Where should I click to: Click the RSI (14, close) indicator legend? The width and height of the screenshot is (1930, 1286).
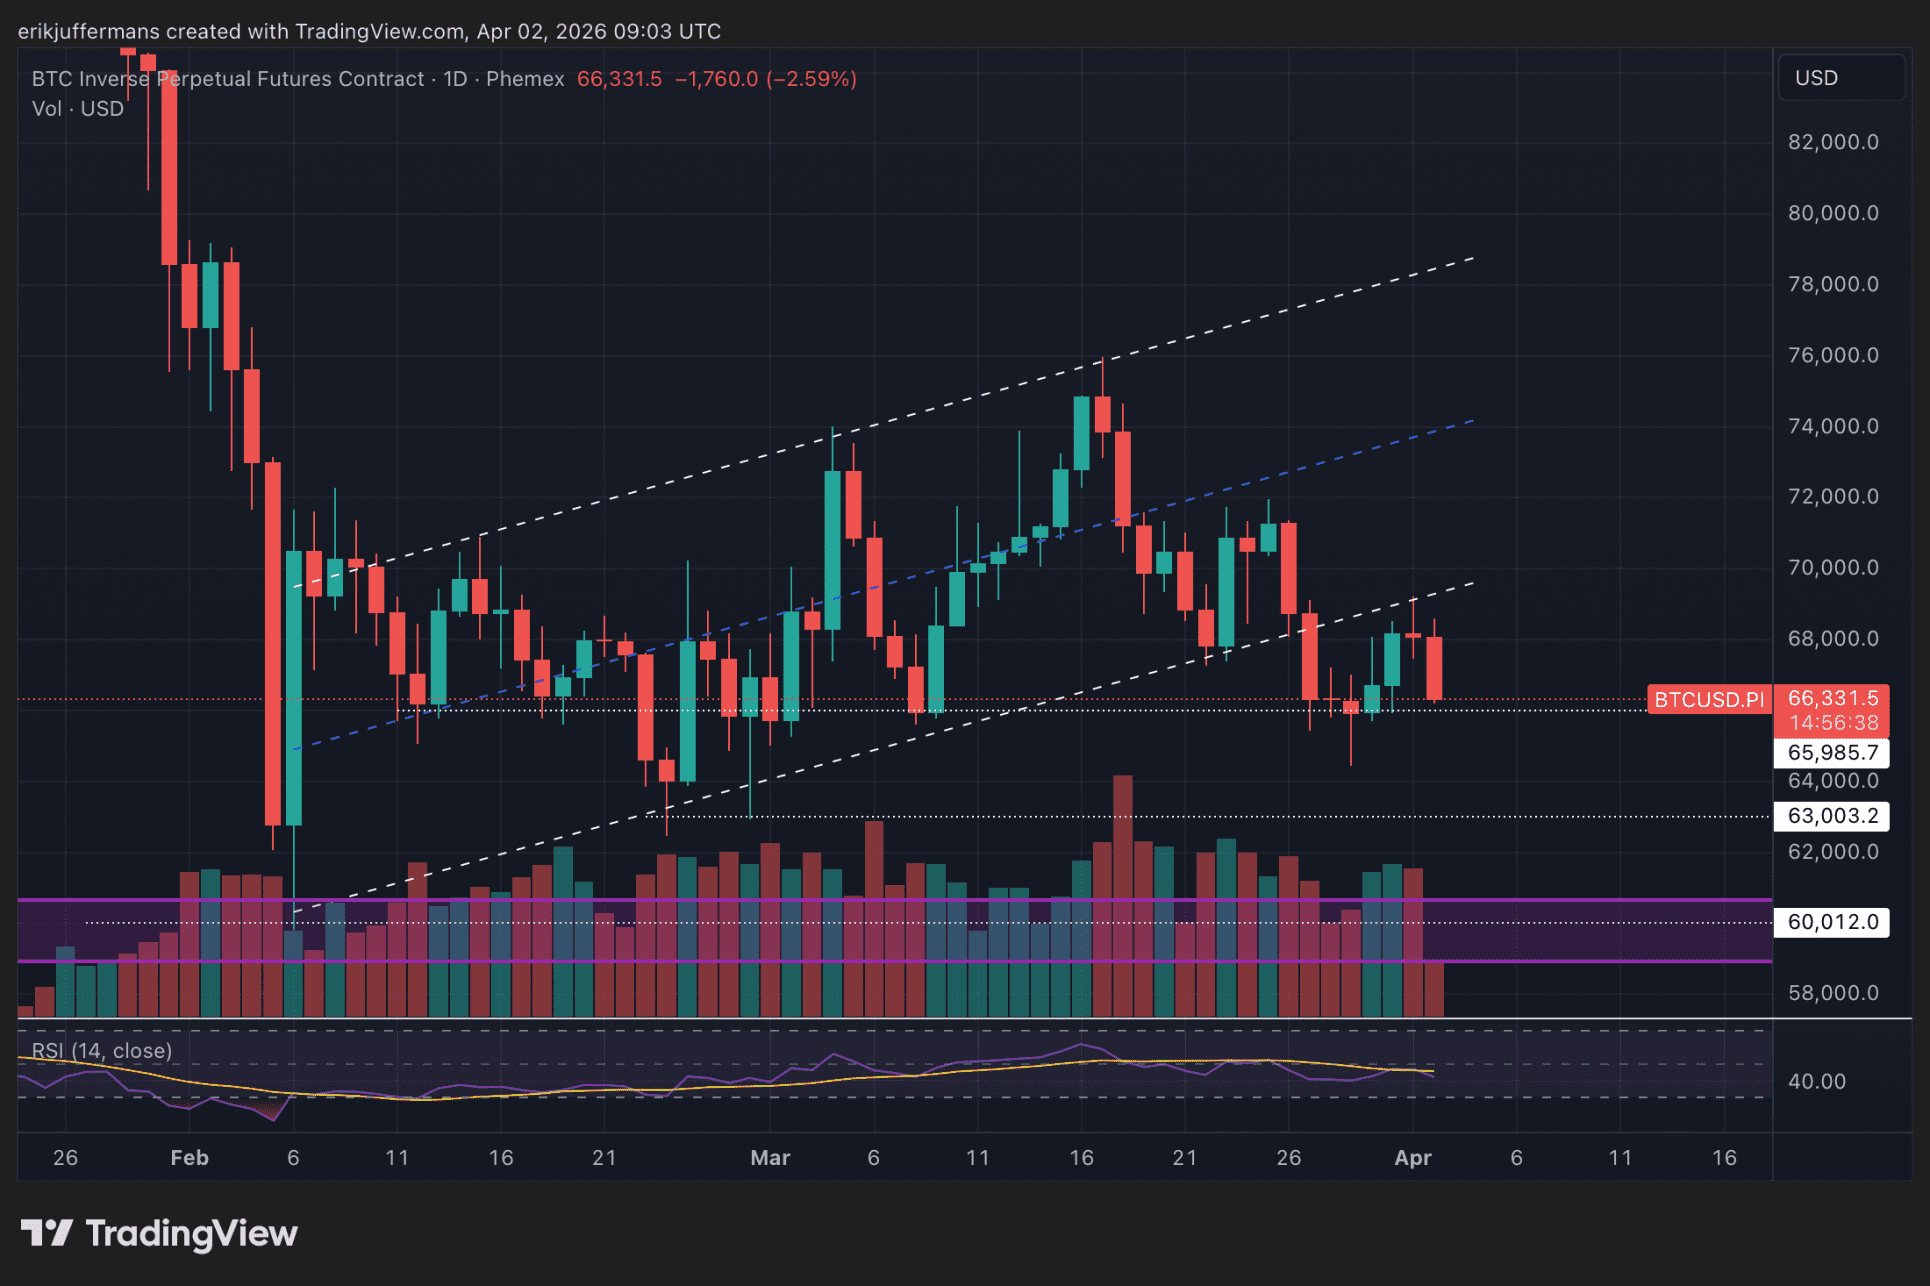[x=102, y=1051]
